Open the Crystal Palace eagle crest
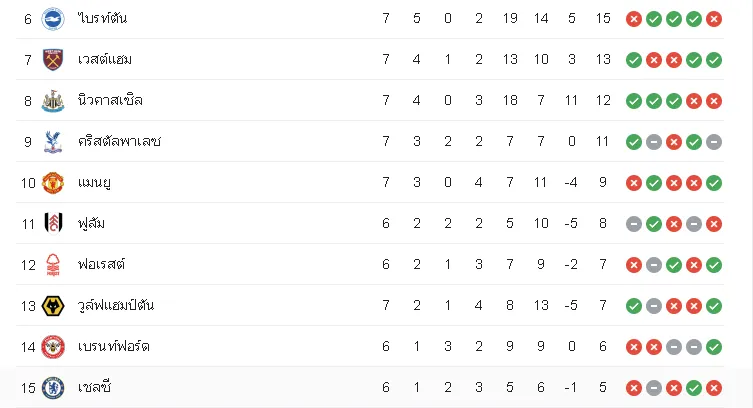 pyautogui.click(x=53, y=142)
